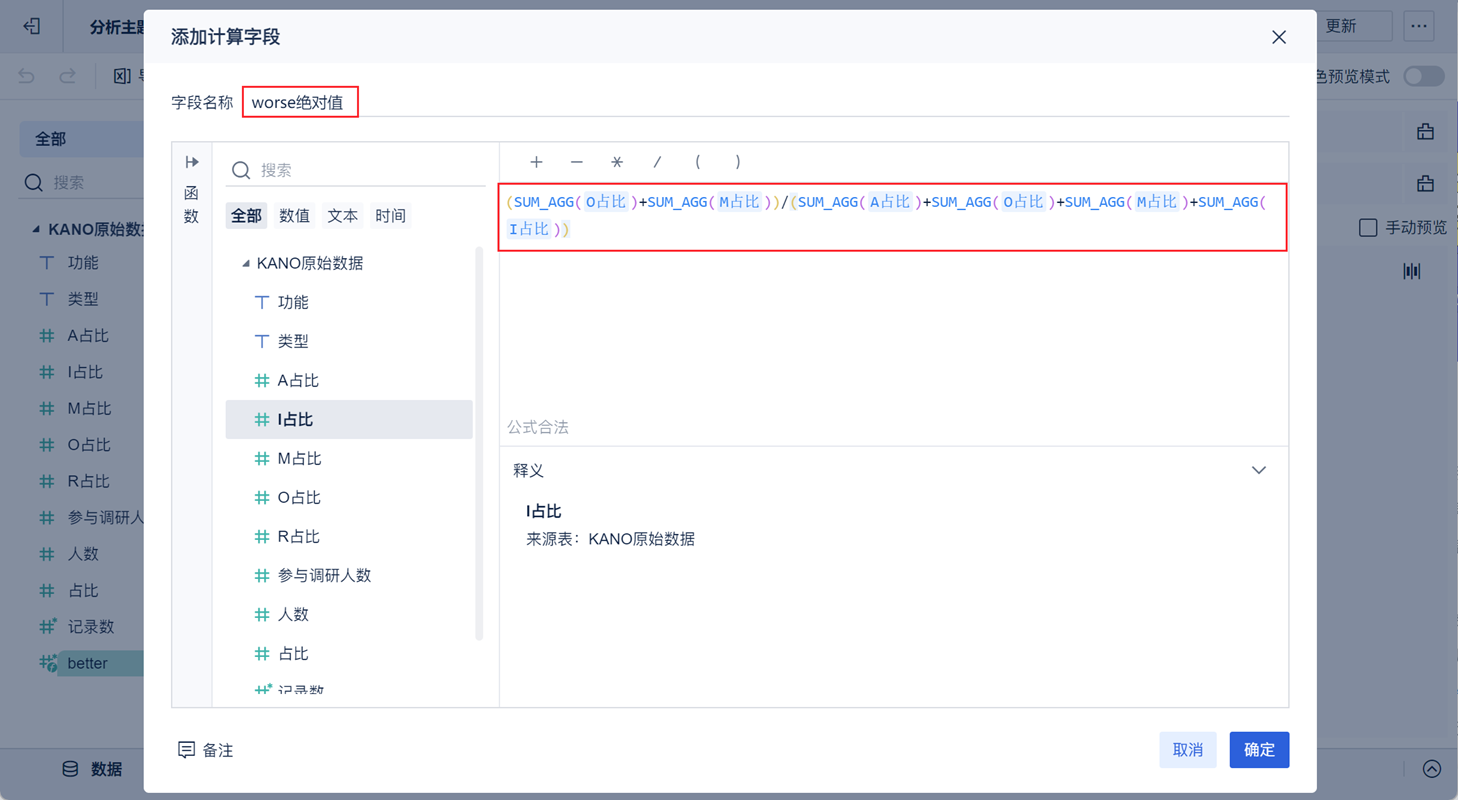Click the search magnifier in the field list

(240, 171)
